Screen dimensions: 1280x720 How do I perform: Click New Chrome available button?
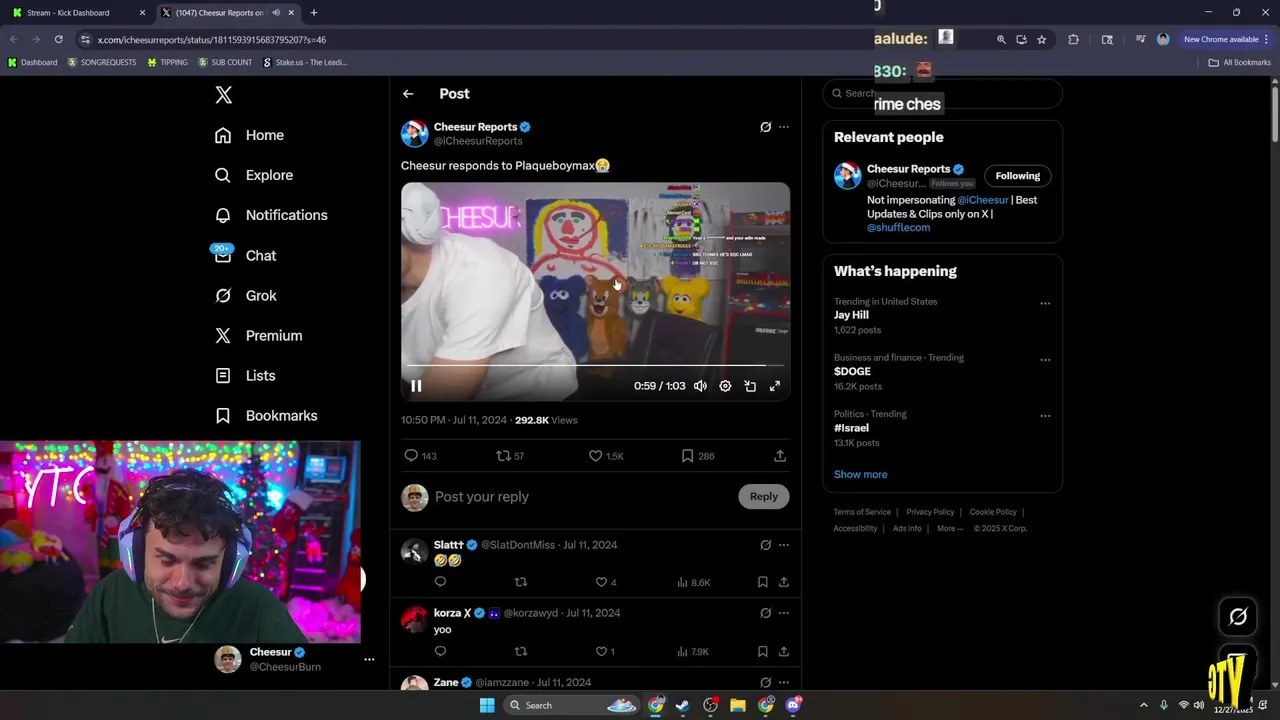click(1226, 40)
